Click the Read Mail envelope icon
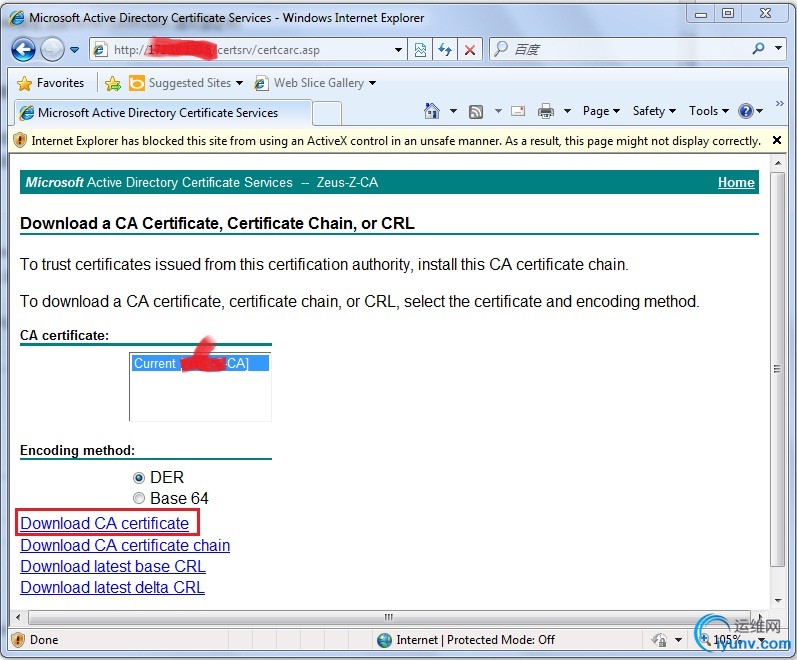This screenshot has width=797, height=660. (x=518, y=111)
